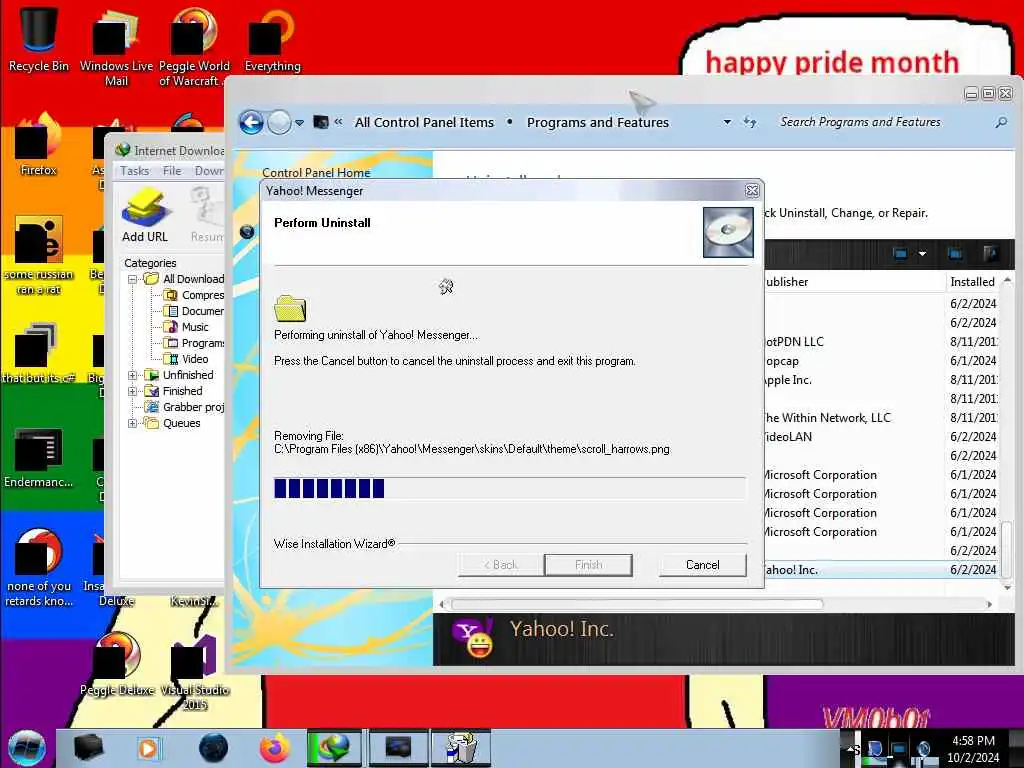Click the search magnifier in Programs and Features

[1000, 122]
